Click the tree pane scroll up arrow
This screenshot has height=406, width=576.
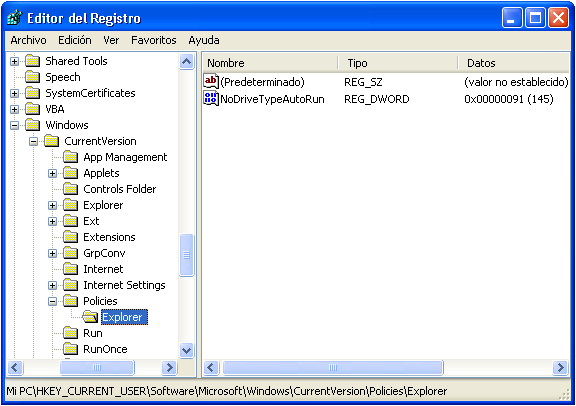(187, 61)
